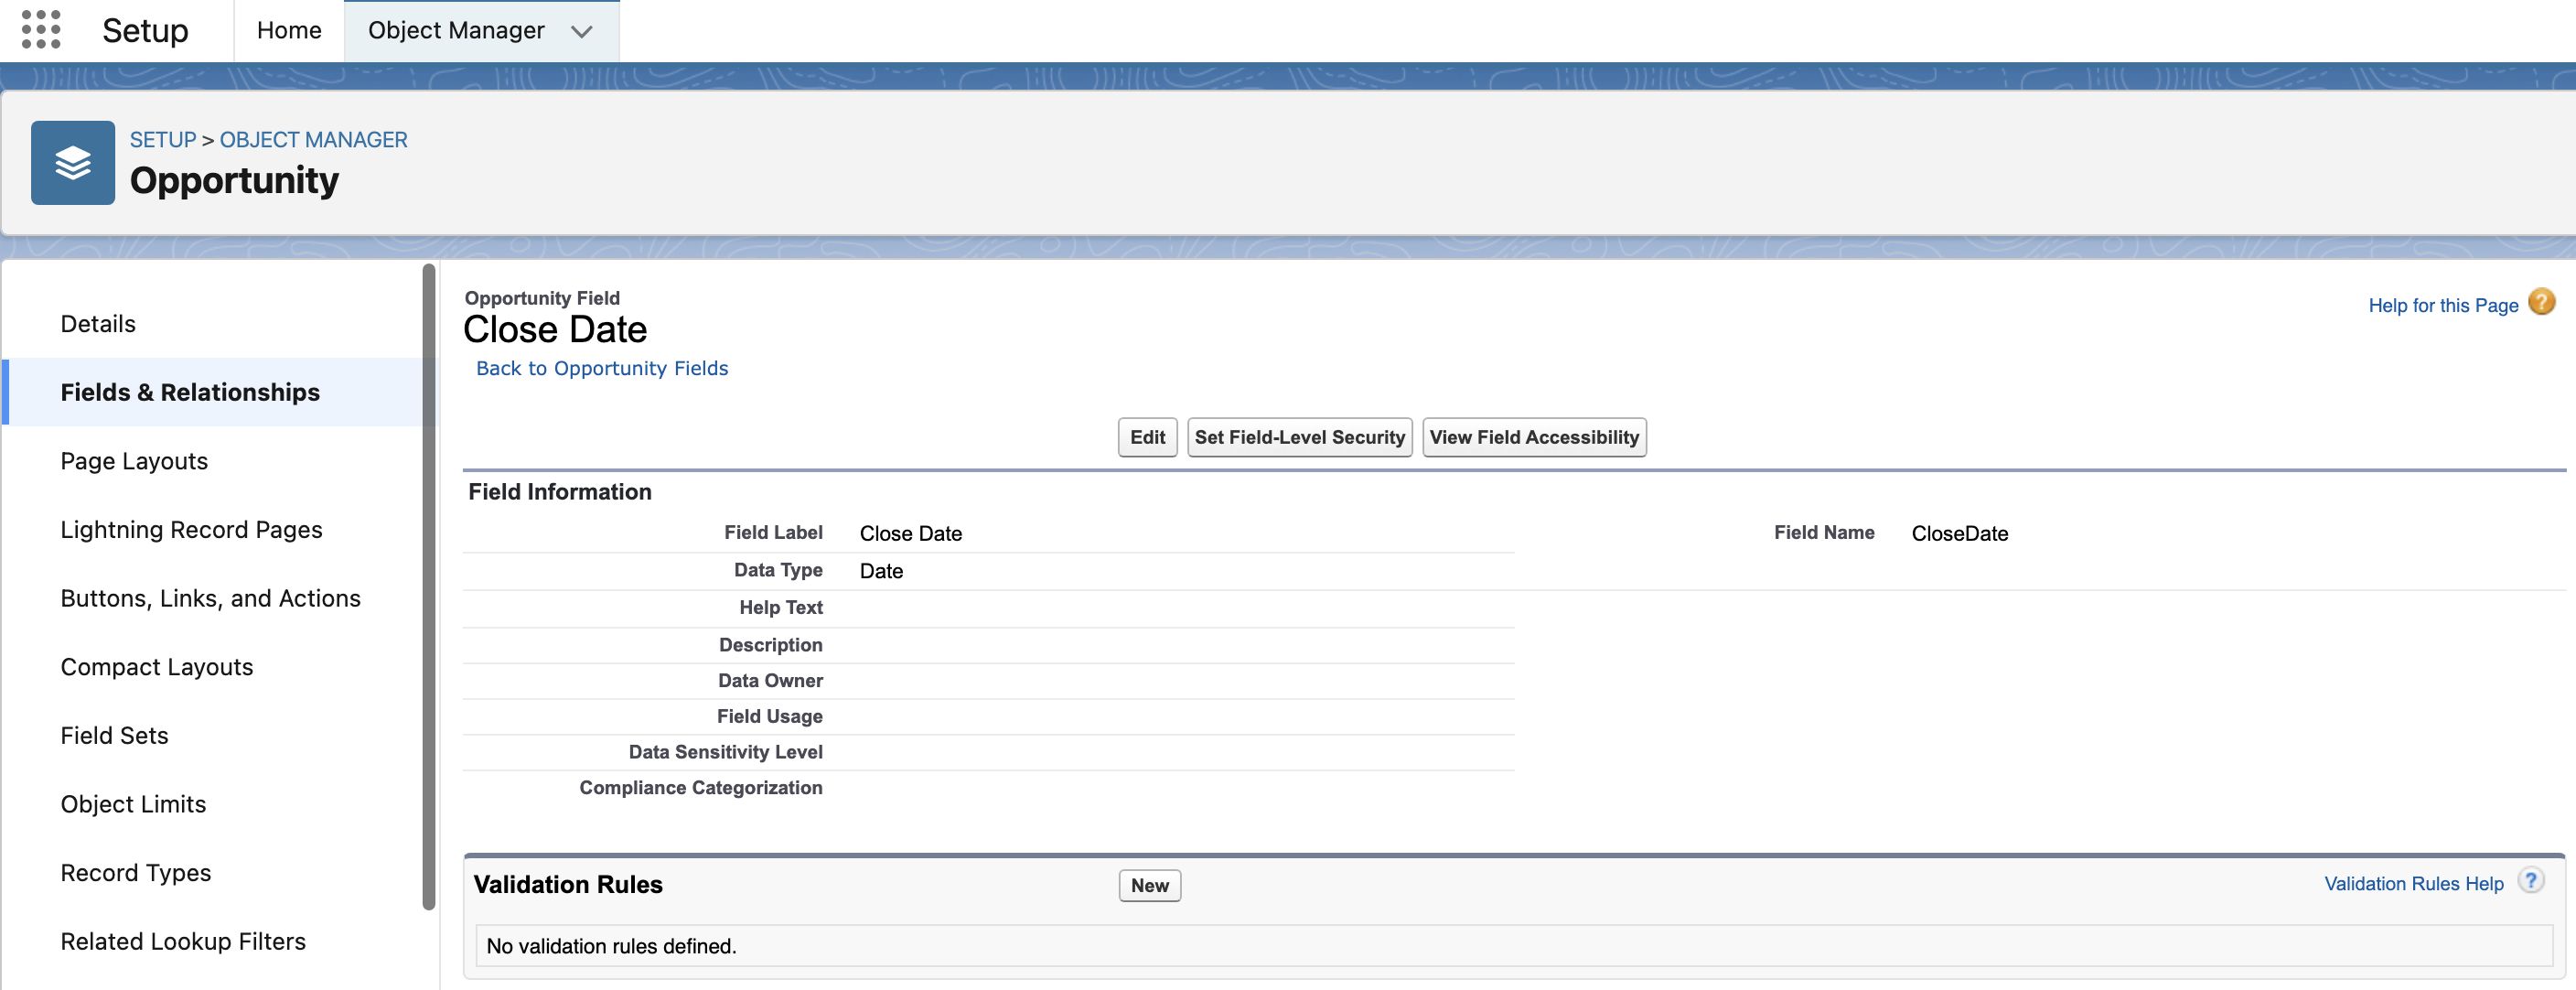Image resolution: width=2576 pixels, height=990 pixels.
Task: Click the Help for this Page question icon
Action: click(x=2541, y=302)
